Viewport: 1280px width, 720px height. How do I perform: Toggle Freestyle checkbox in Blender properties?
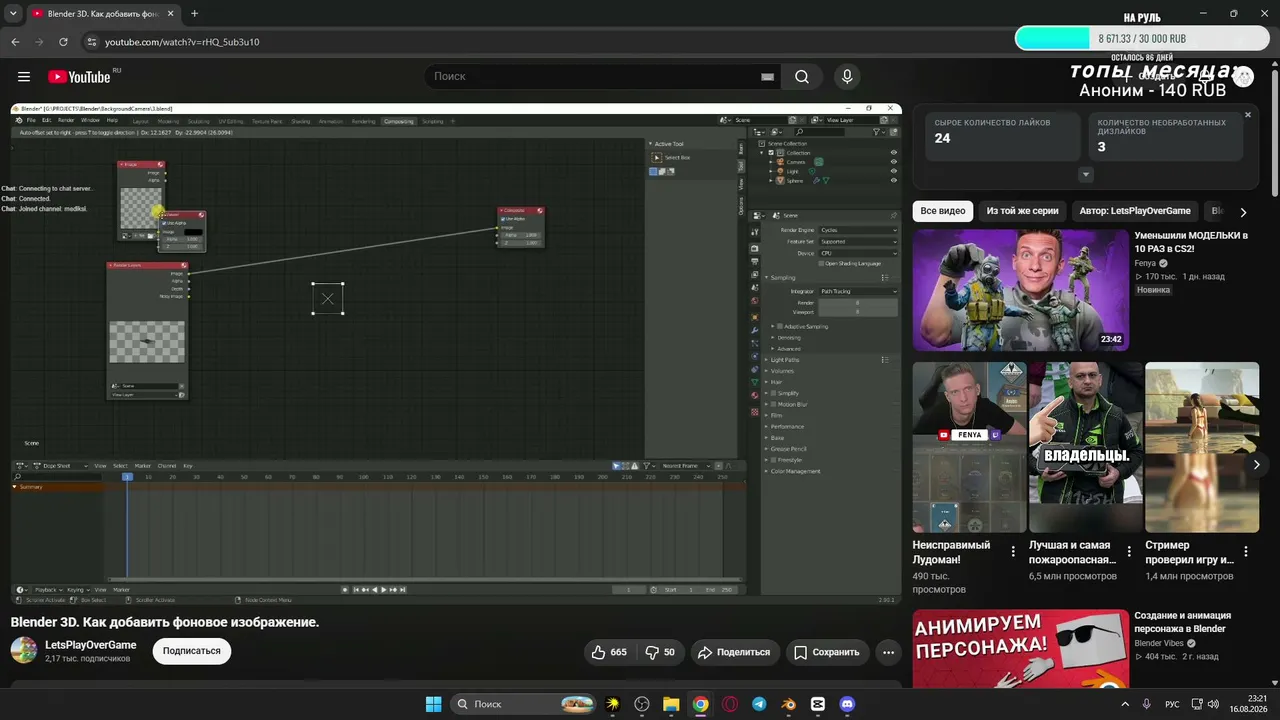tap(774, 460)
